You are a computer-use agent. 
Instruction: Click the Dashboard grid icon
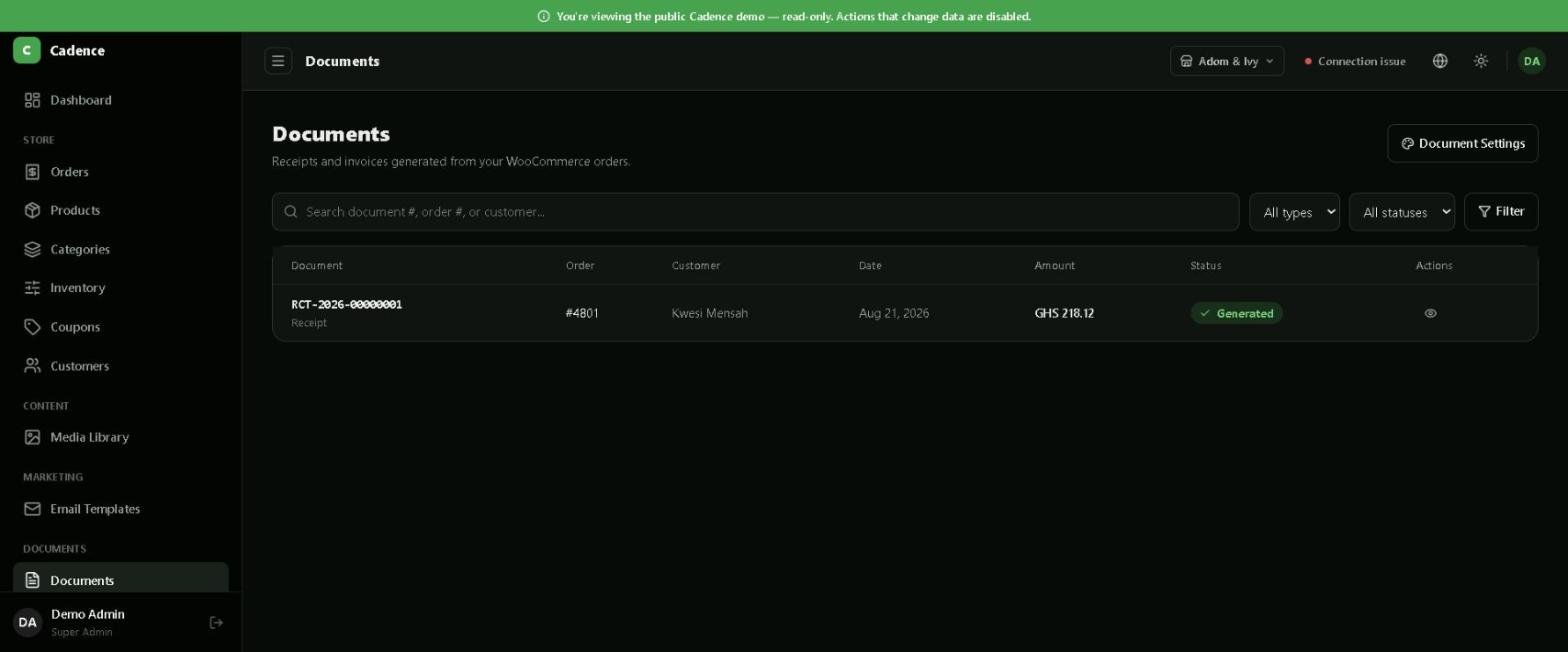point(32,100)
